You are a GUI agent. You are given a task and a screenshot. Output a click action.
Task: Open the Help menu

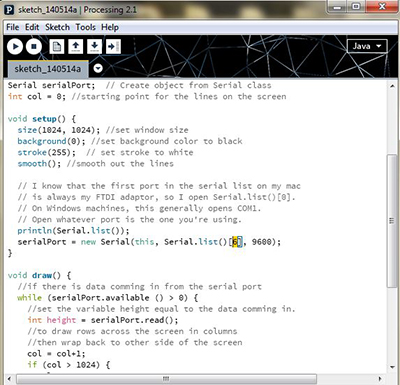point(110,27)
